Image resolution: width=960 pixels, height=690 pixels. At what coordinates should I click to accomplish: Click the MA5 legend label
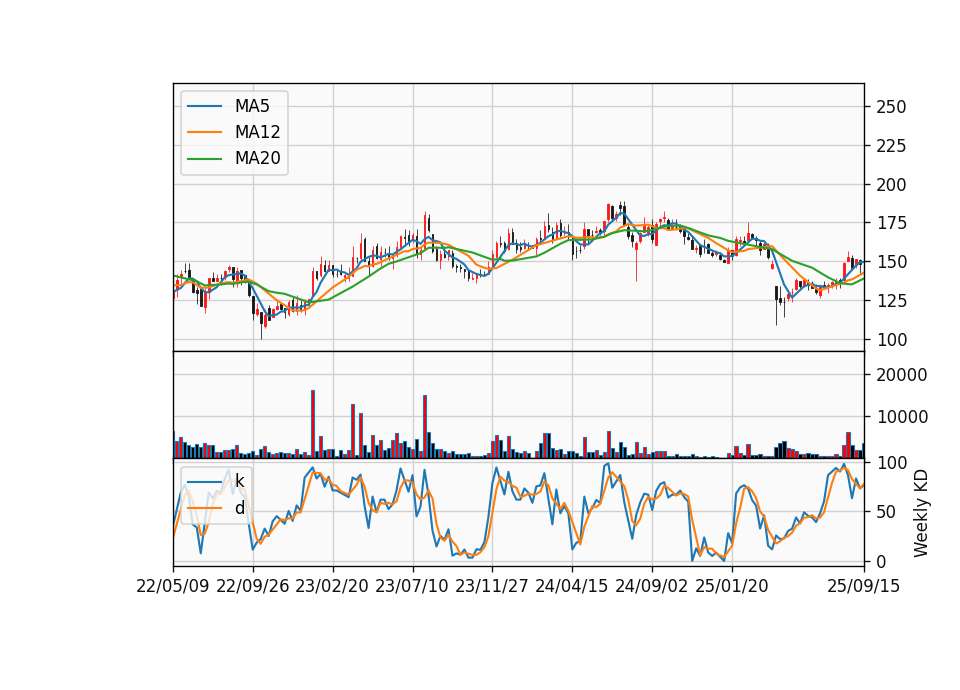[252, 106]
